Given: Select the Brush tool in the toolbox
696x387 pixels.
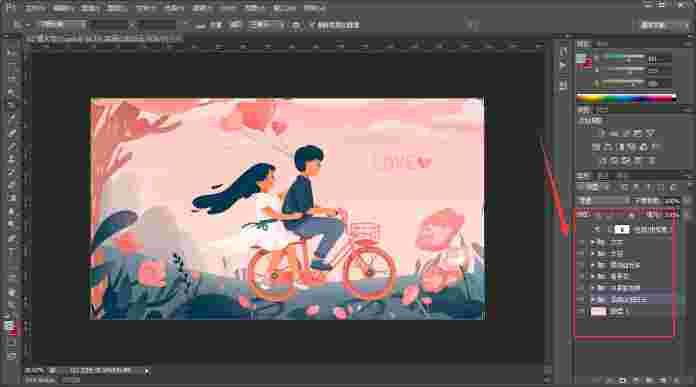Looking at the screenshot, I should coord(12,146).
